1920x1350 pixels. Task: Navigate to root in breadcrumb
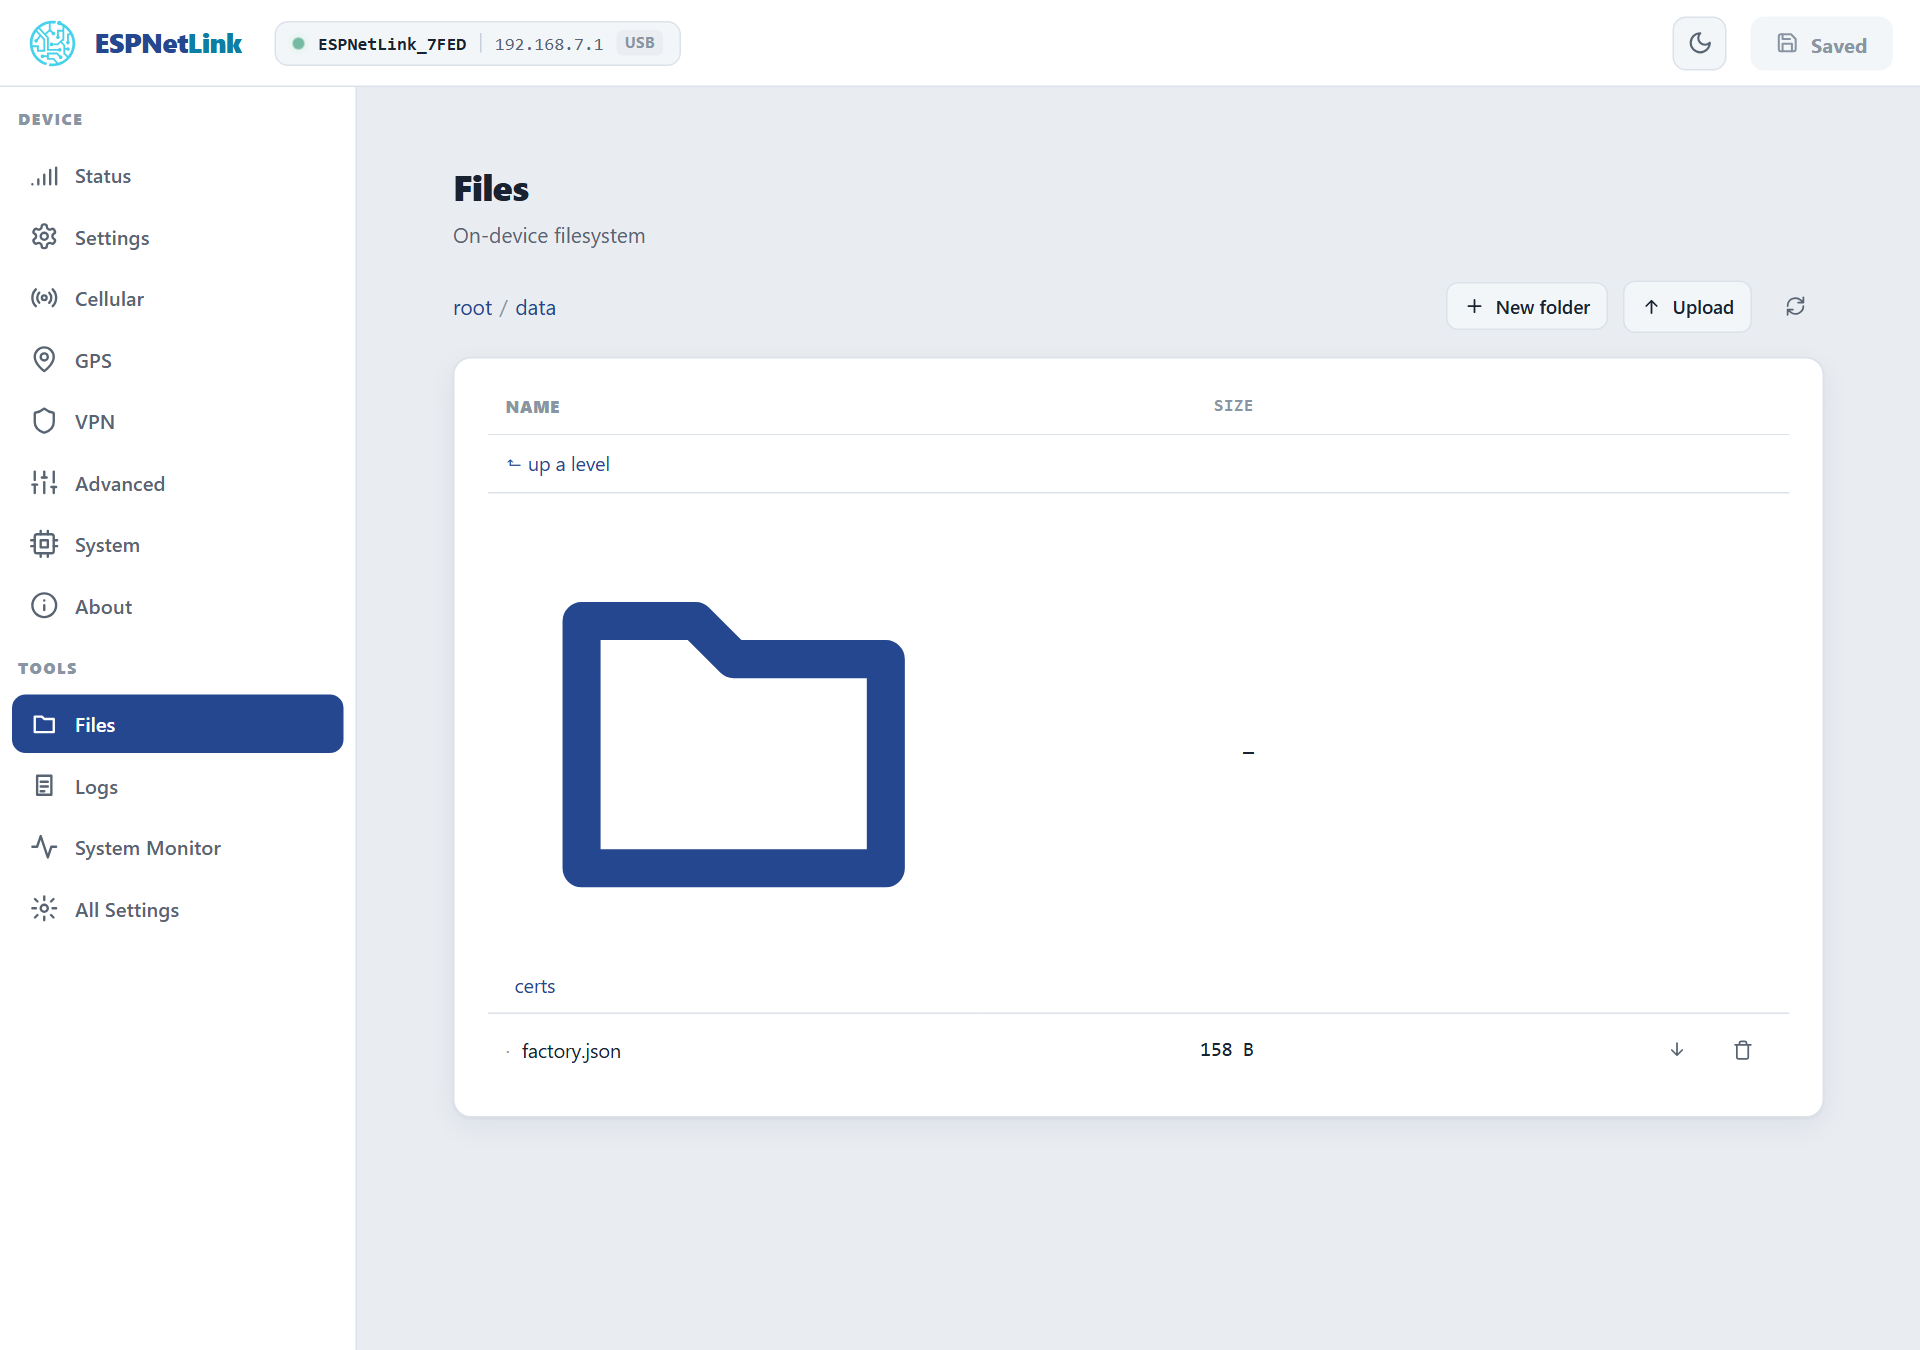coord(472,308)
